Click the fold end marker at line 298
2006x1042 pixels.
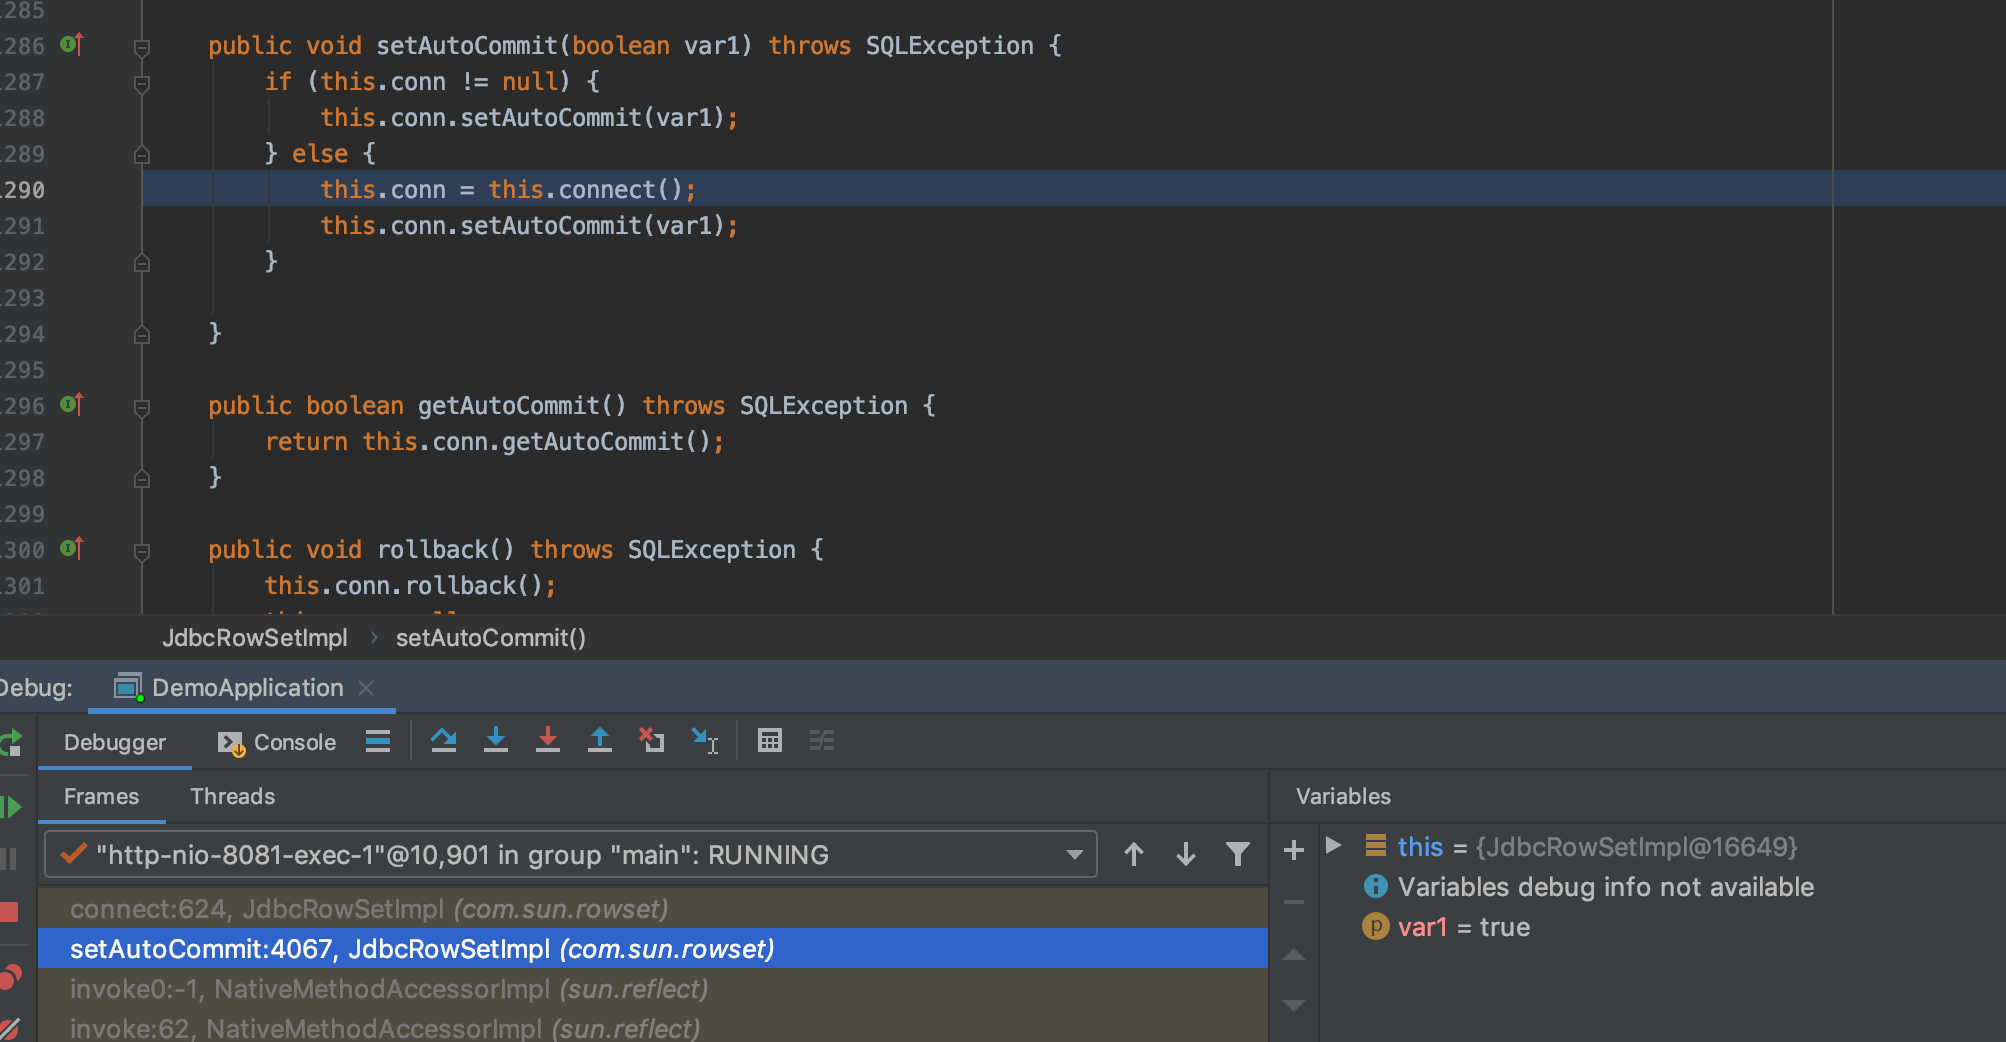tap(142, 478)
